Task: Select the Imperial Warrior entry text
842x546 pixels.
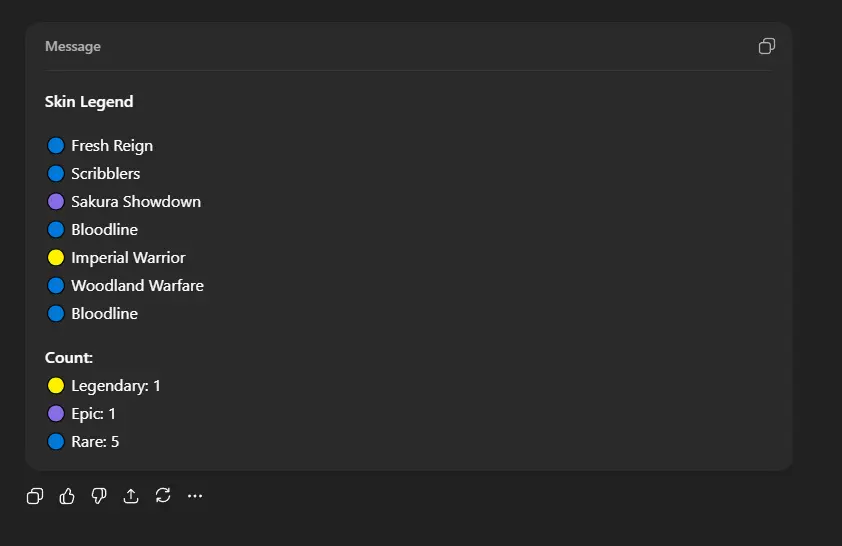Action: click(x=128, y=258)
